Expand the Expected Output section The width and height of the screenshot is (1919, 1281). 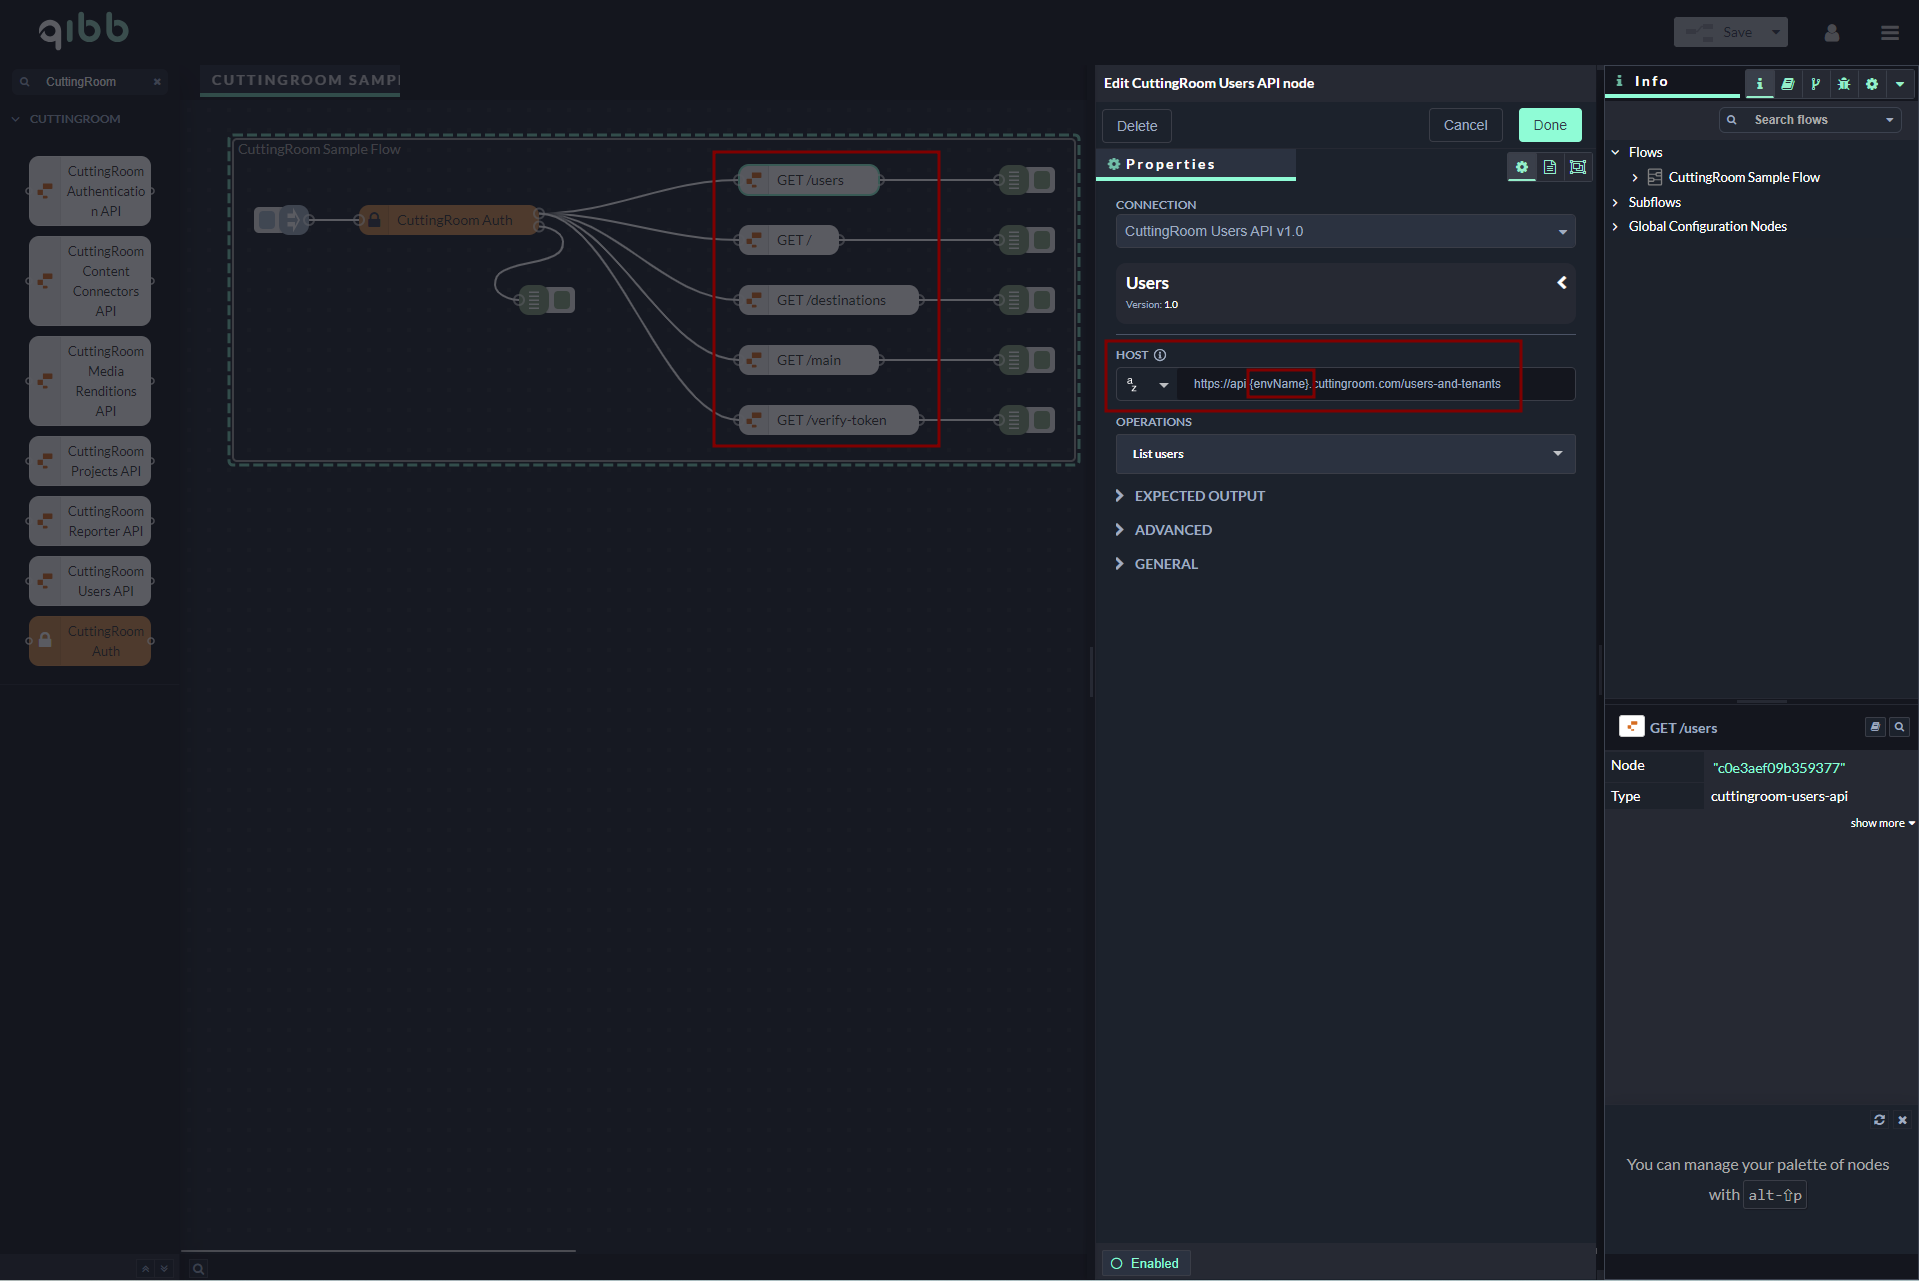pyautogui.click(x=1199, y=496)
